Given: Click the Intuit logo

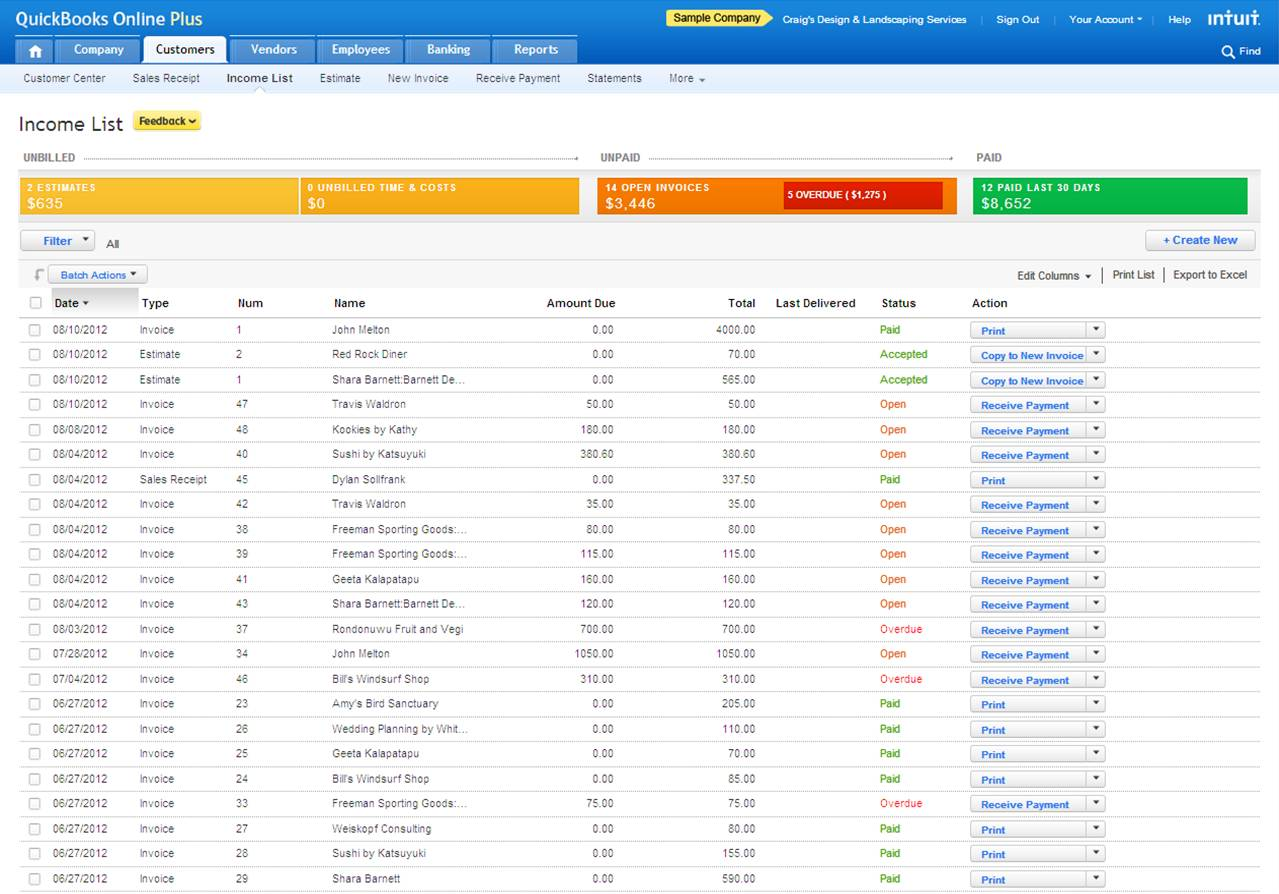Looking at the screenshot, I should pos(1233,19).
